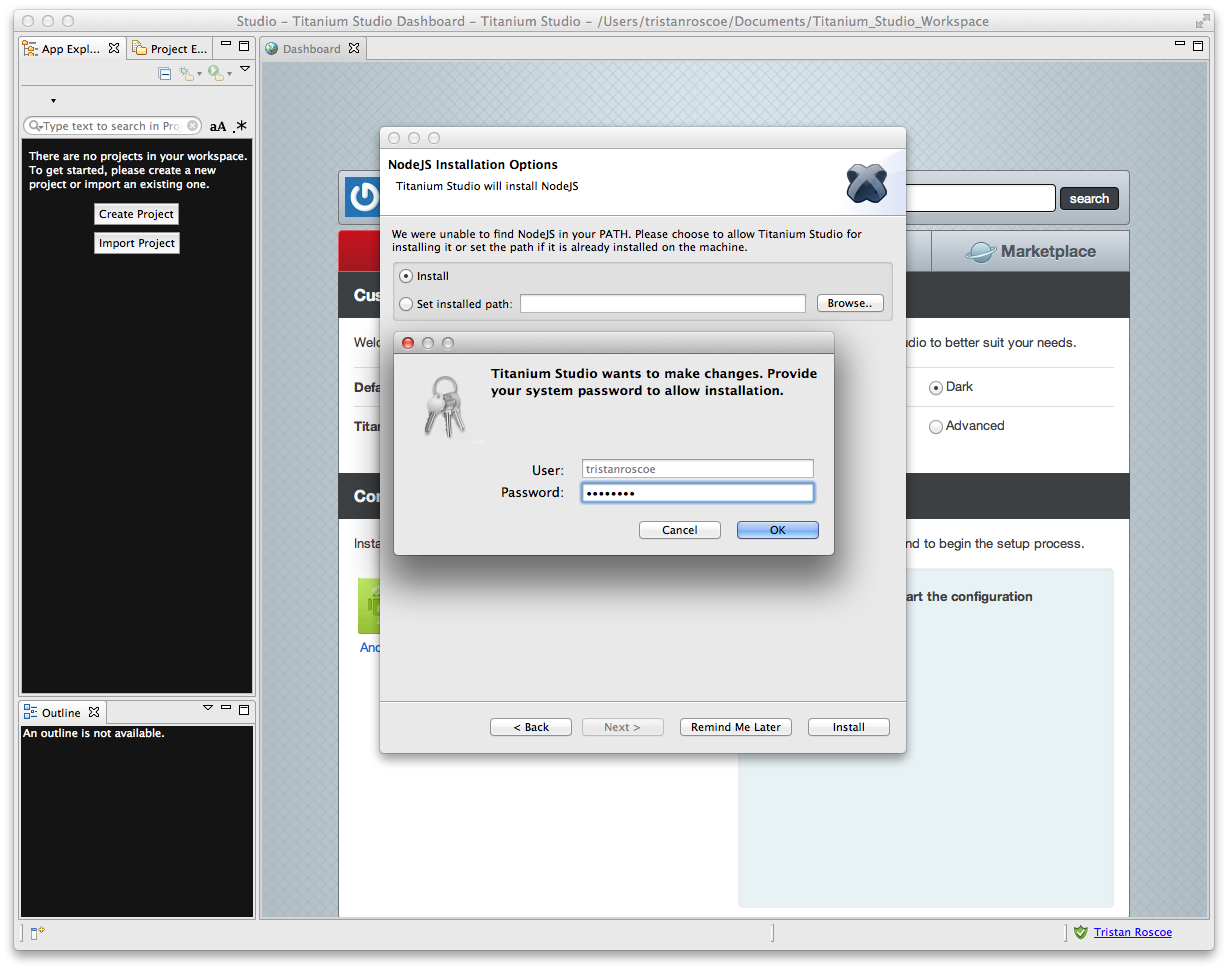Clear the App Explorer search field

(192, 126)
